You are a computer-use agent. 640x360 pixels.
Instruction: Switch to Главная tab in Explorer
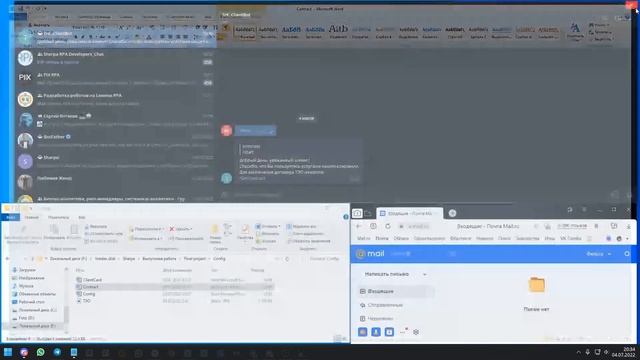(32, 217)
